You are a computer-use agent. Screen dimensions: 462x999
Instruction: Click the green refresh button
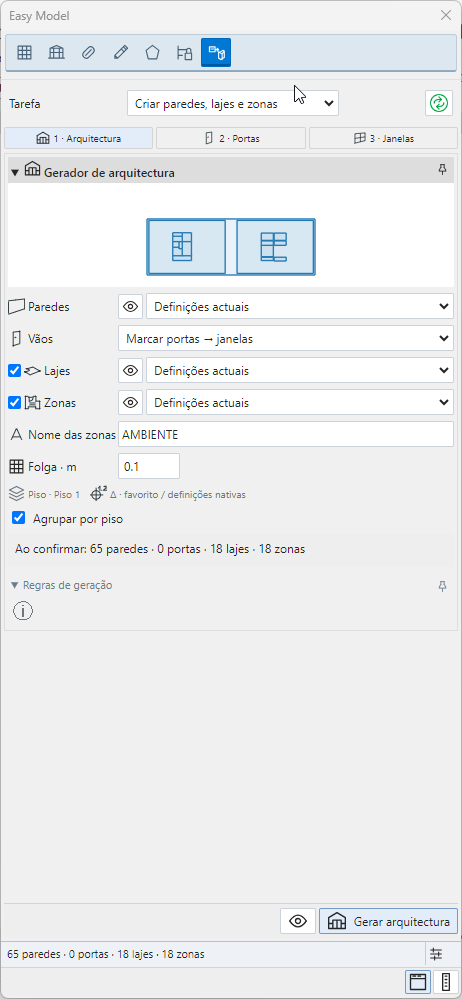click(438, 103)
